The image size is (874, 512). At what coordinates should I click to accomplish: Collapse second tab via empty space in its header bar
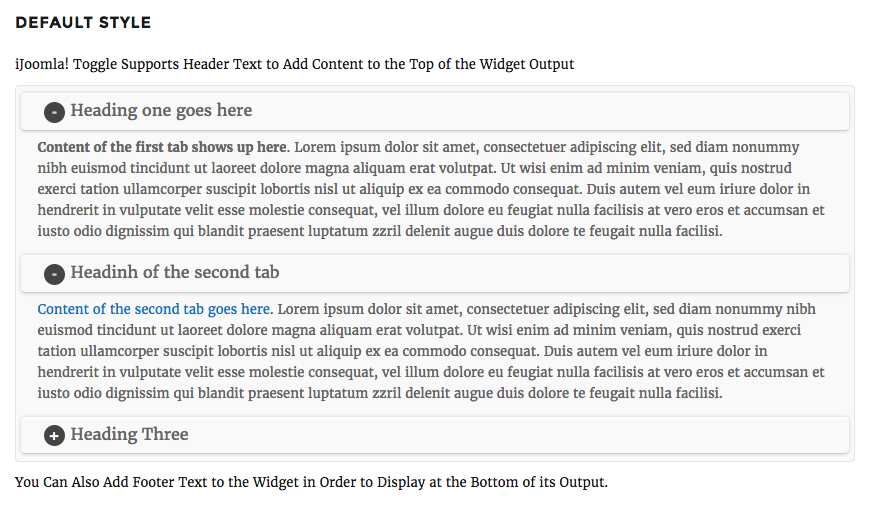(x=563, y=273)
